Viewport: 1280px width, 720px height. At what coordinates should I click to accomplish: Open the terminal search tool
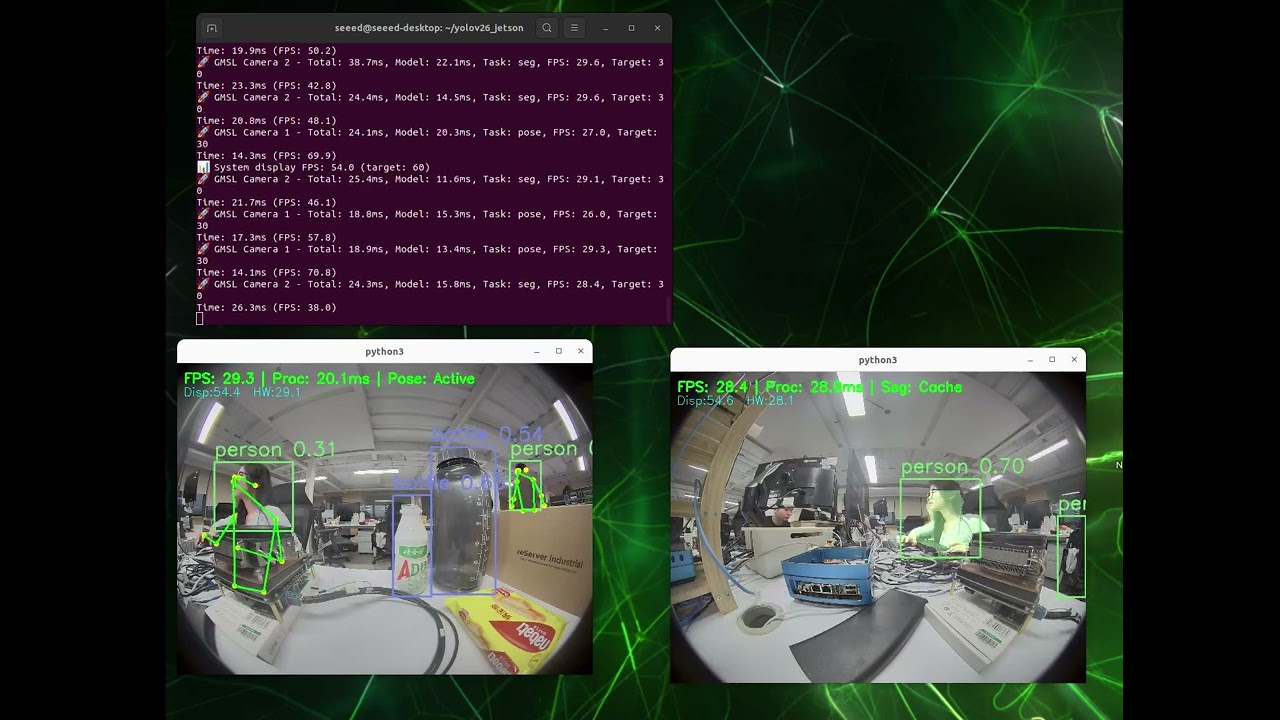(x=547, y=28)
